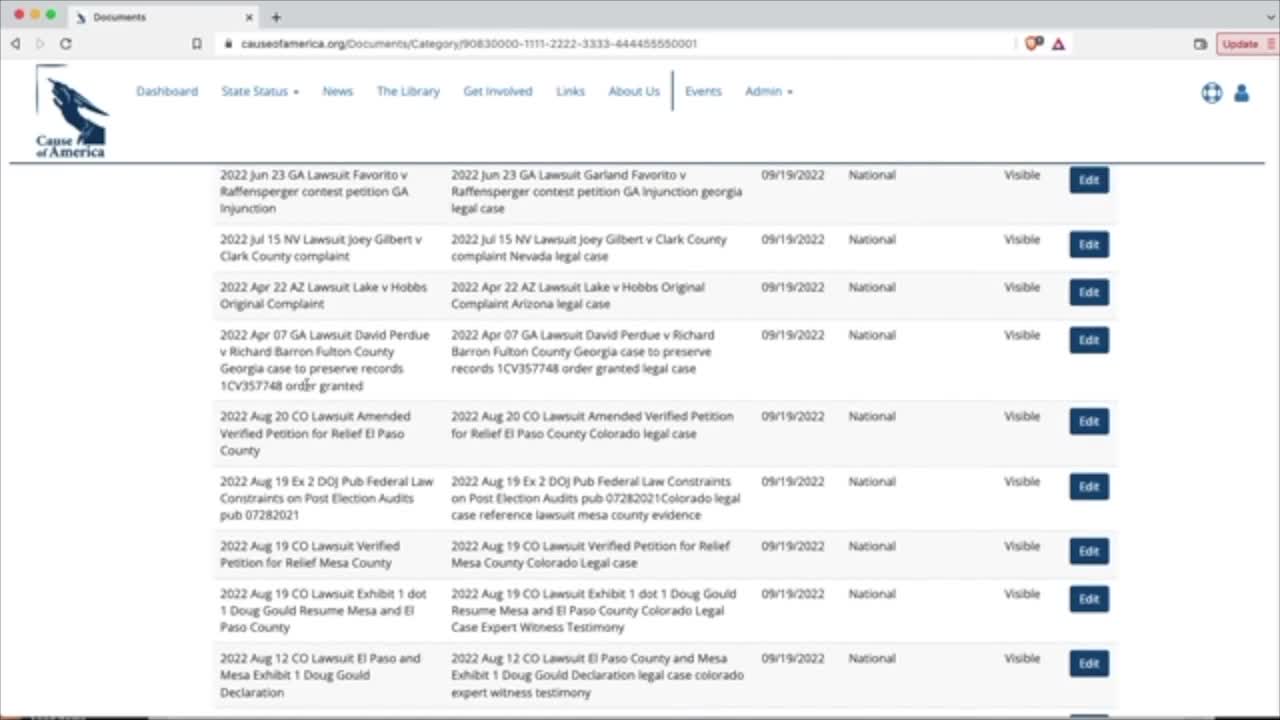Edit the Joey Gilbert v Clark County row

pos(1089,244)
